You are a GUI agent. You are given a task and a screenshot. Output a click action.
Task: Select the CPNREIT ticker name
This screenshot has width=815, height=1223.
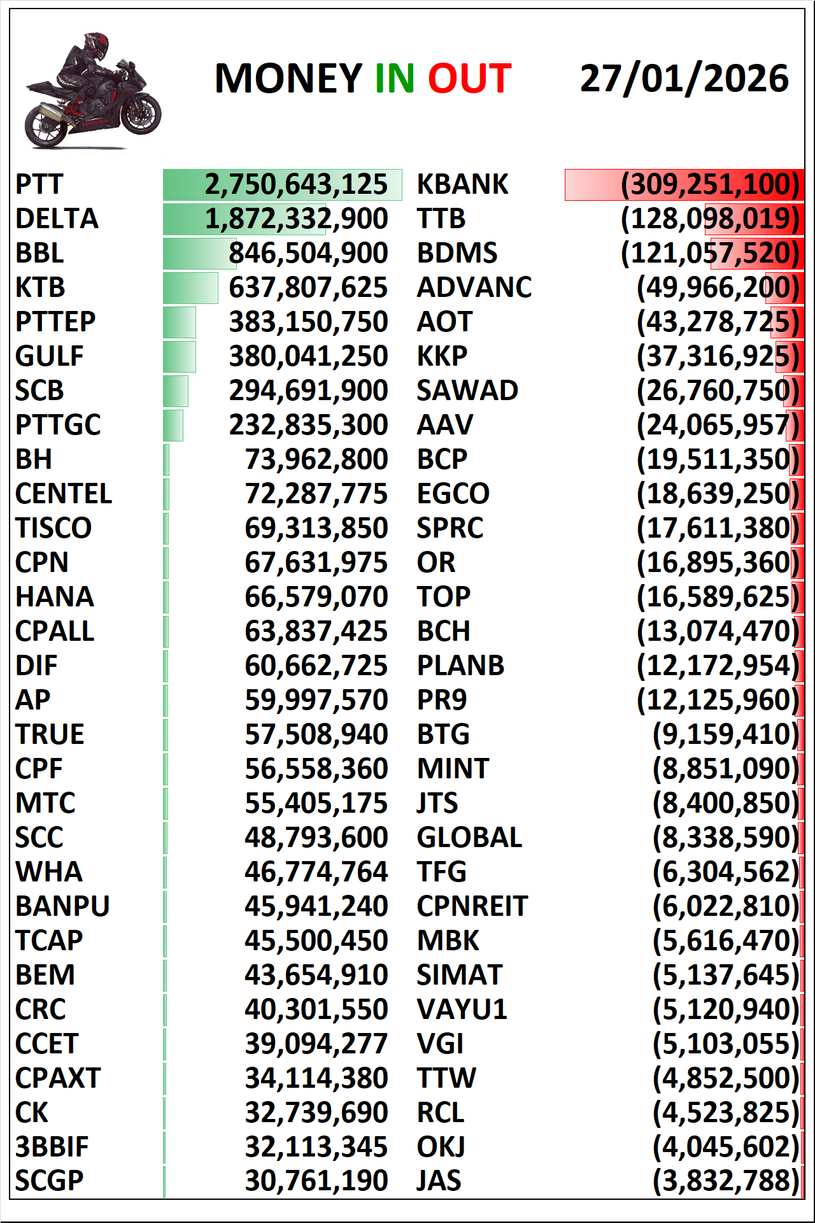472,907
